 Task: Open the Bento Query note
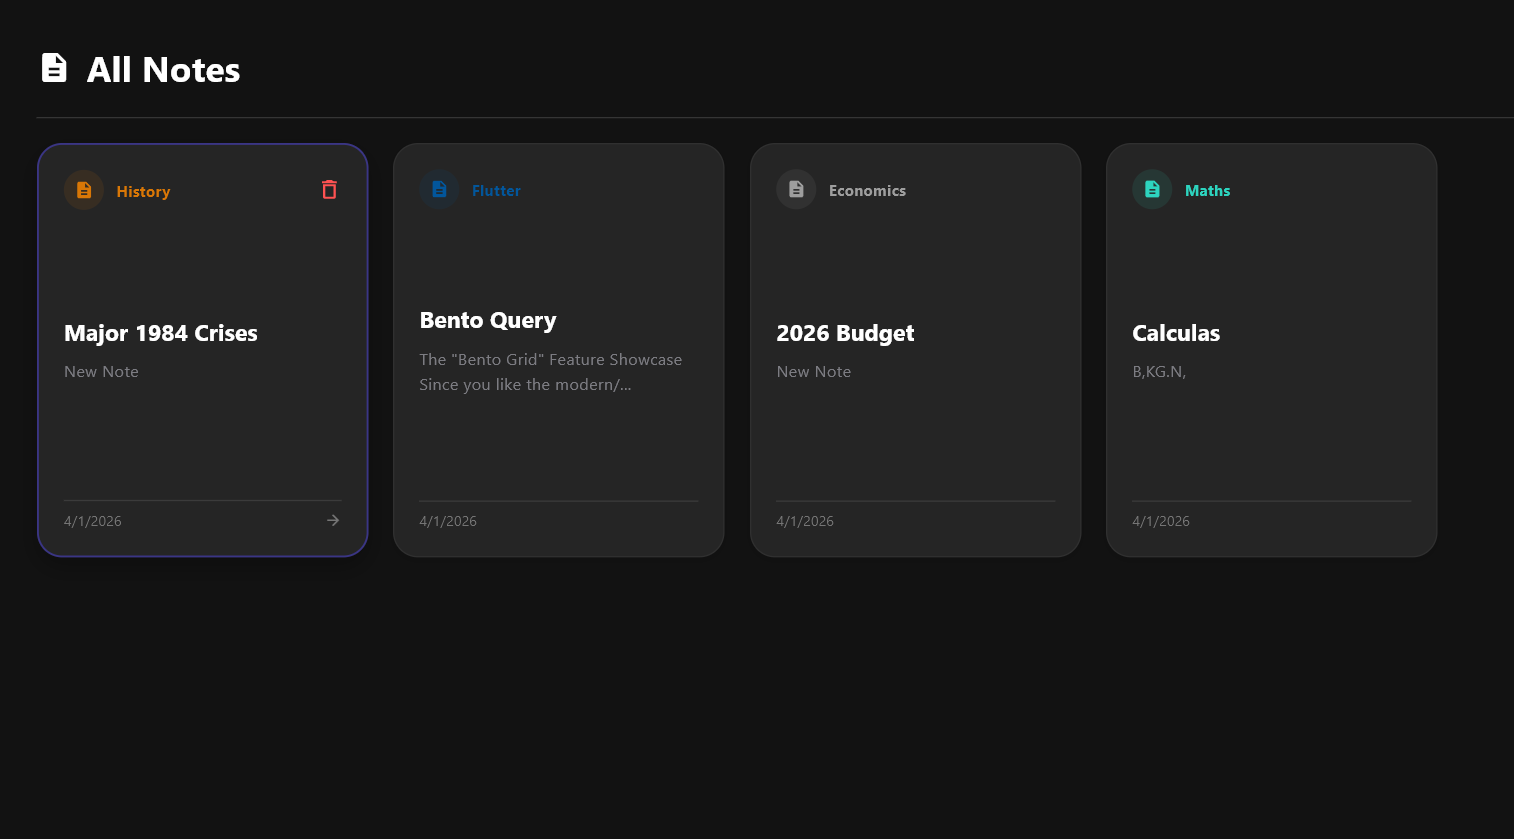click(488, 320)
